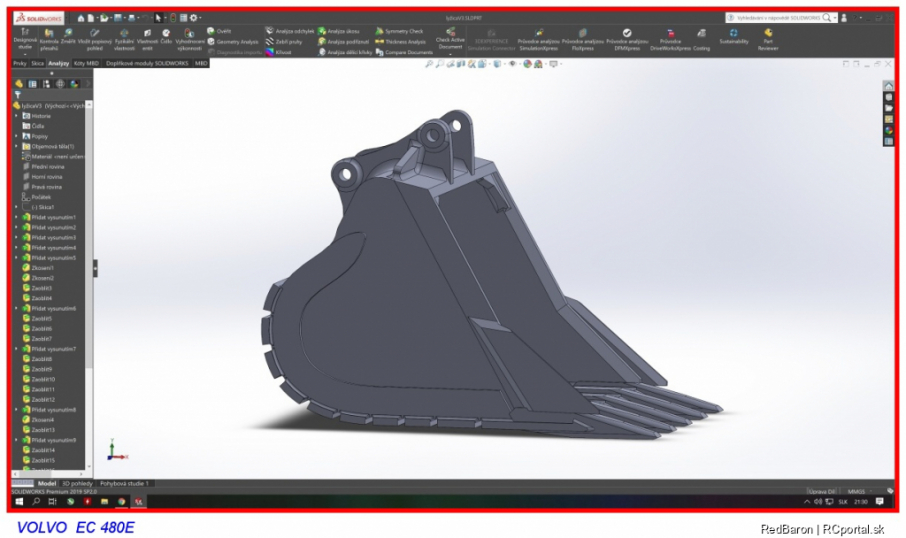
Task: Select the Zkosení1 feature
Action: (38, 268)
